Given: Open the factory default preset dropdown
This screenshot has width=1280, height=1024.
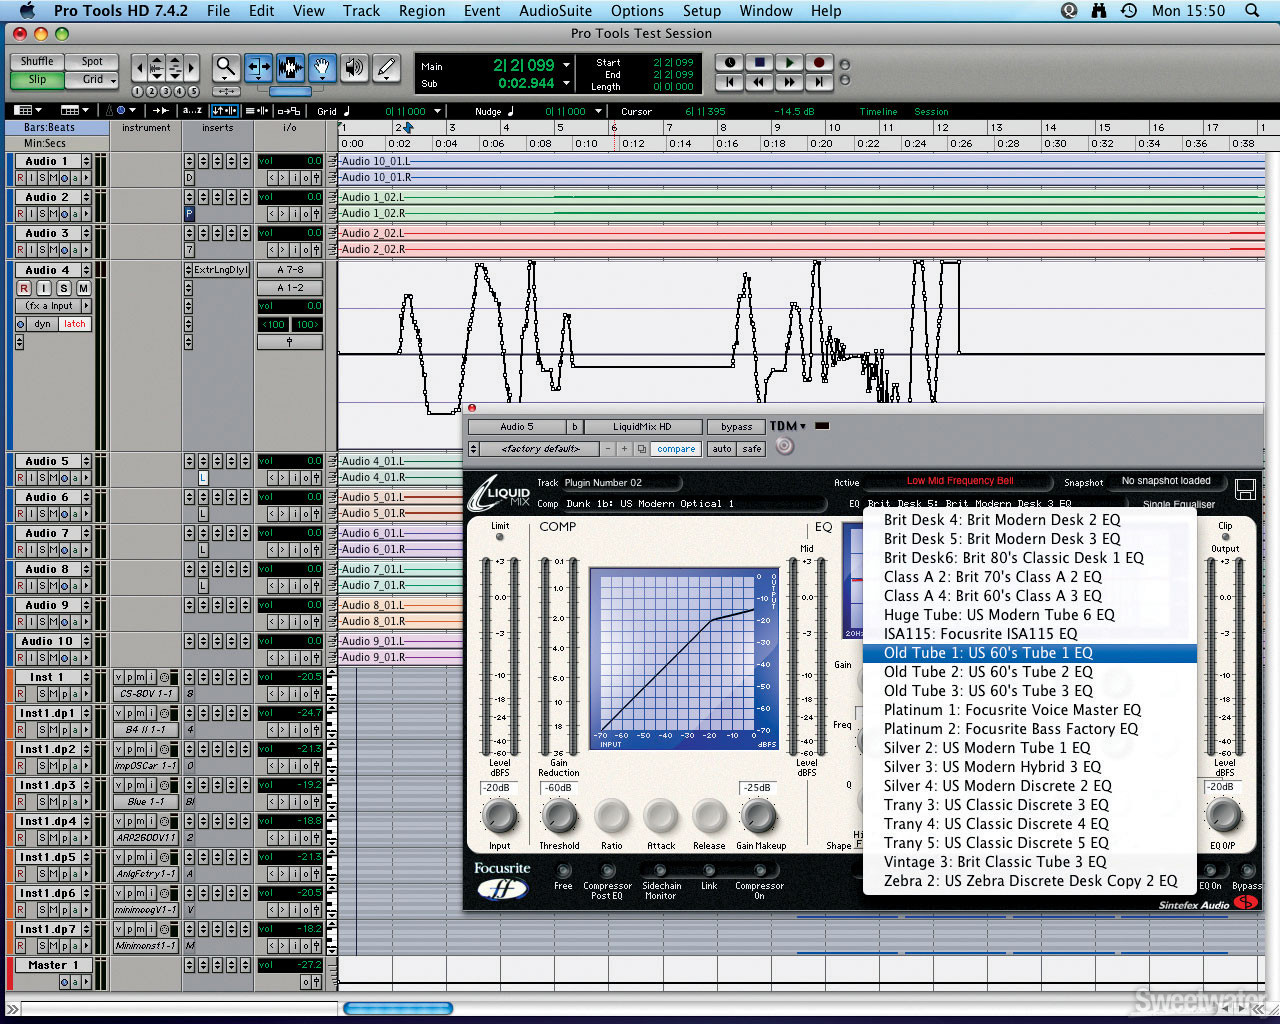Looking at the screenshot, I should pos(540,449).
